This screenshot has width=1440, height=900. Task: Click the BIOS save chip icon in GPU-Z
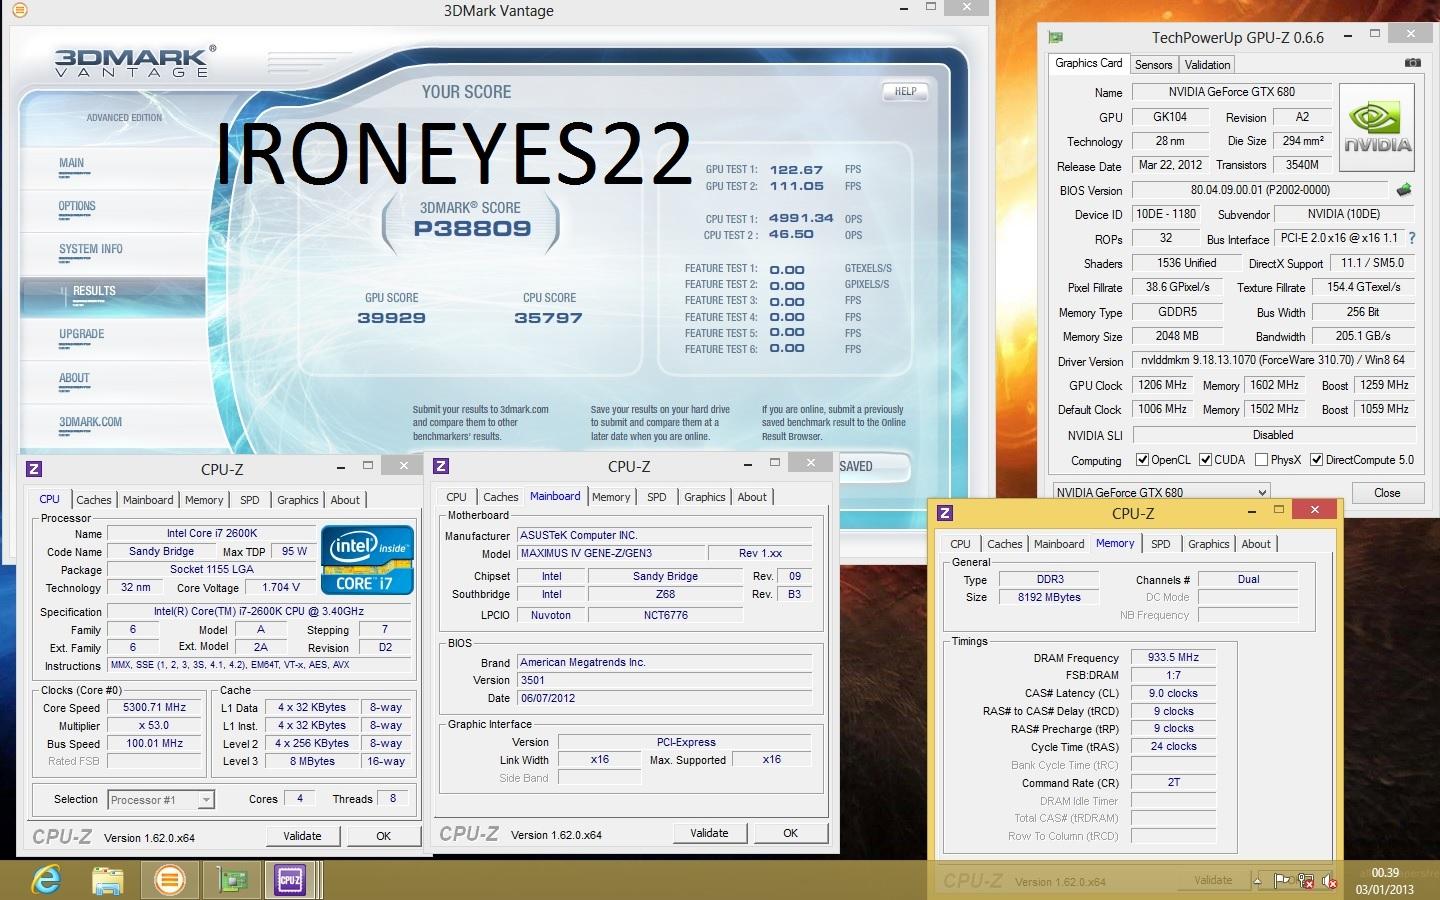(x=1404, y=189)
